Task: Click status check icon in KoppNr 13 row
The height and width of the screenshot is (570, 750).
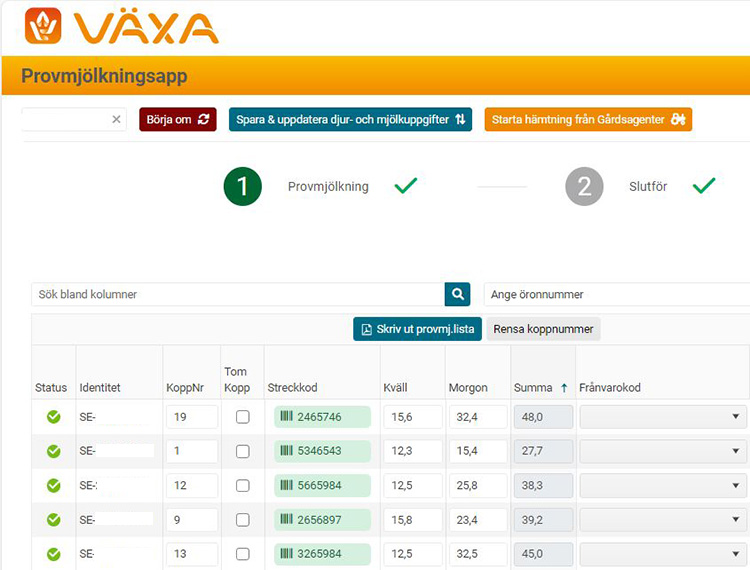Action: 54,554
